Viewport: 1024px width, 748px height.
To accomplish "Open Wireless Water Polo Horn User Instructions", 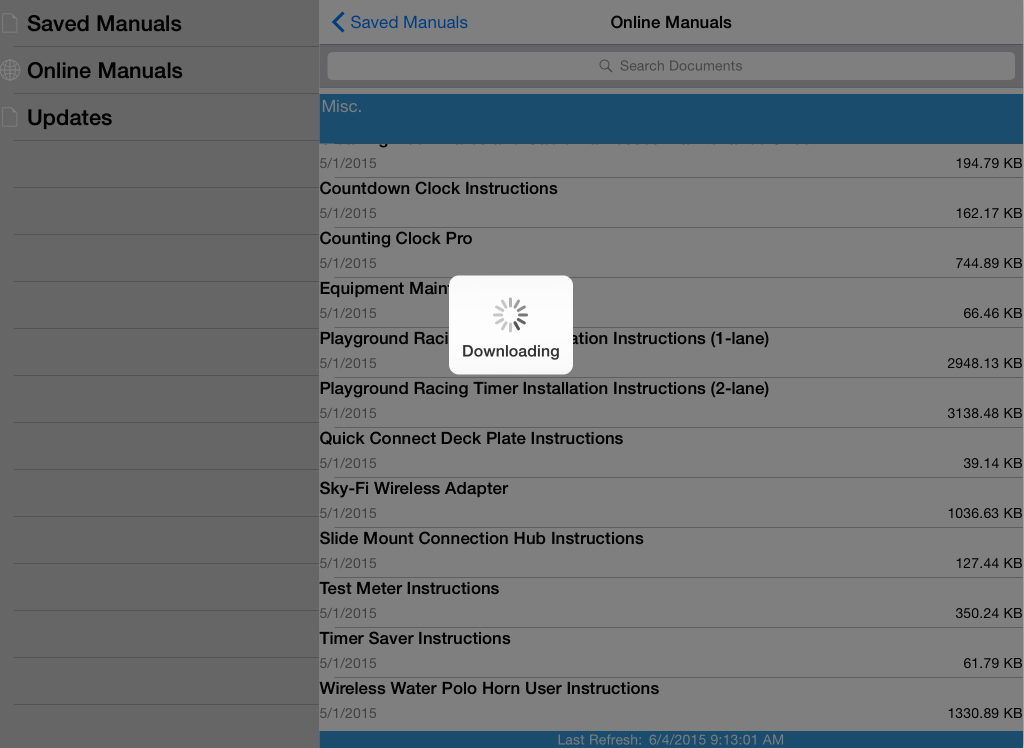I will pos(671,702).
